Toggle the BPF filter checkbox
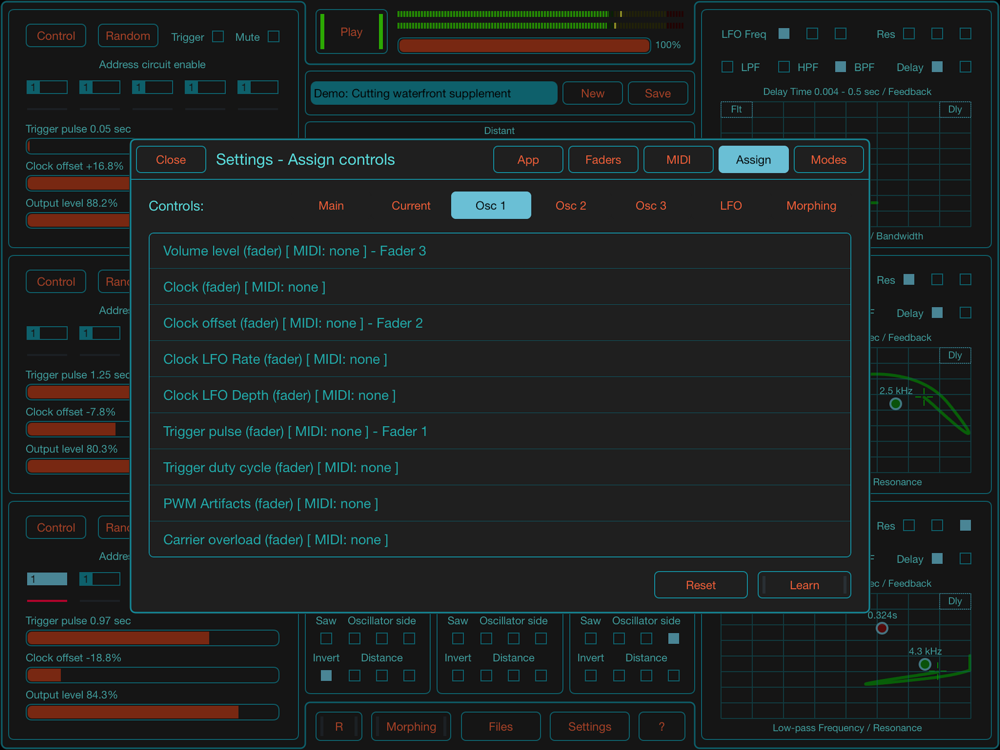 tap(840, 67)
